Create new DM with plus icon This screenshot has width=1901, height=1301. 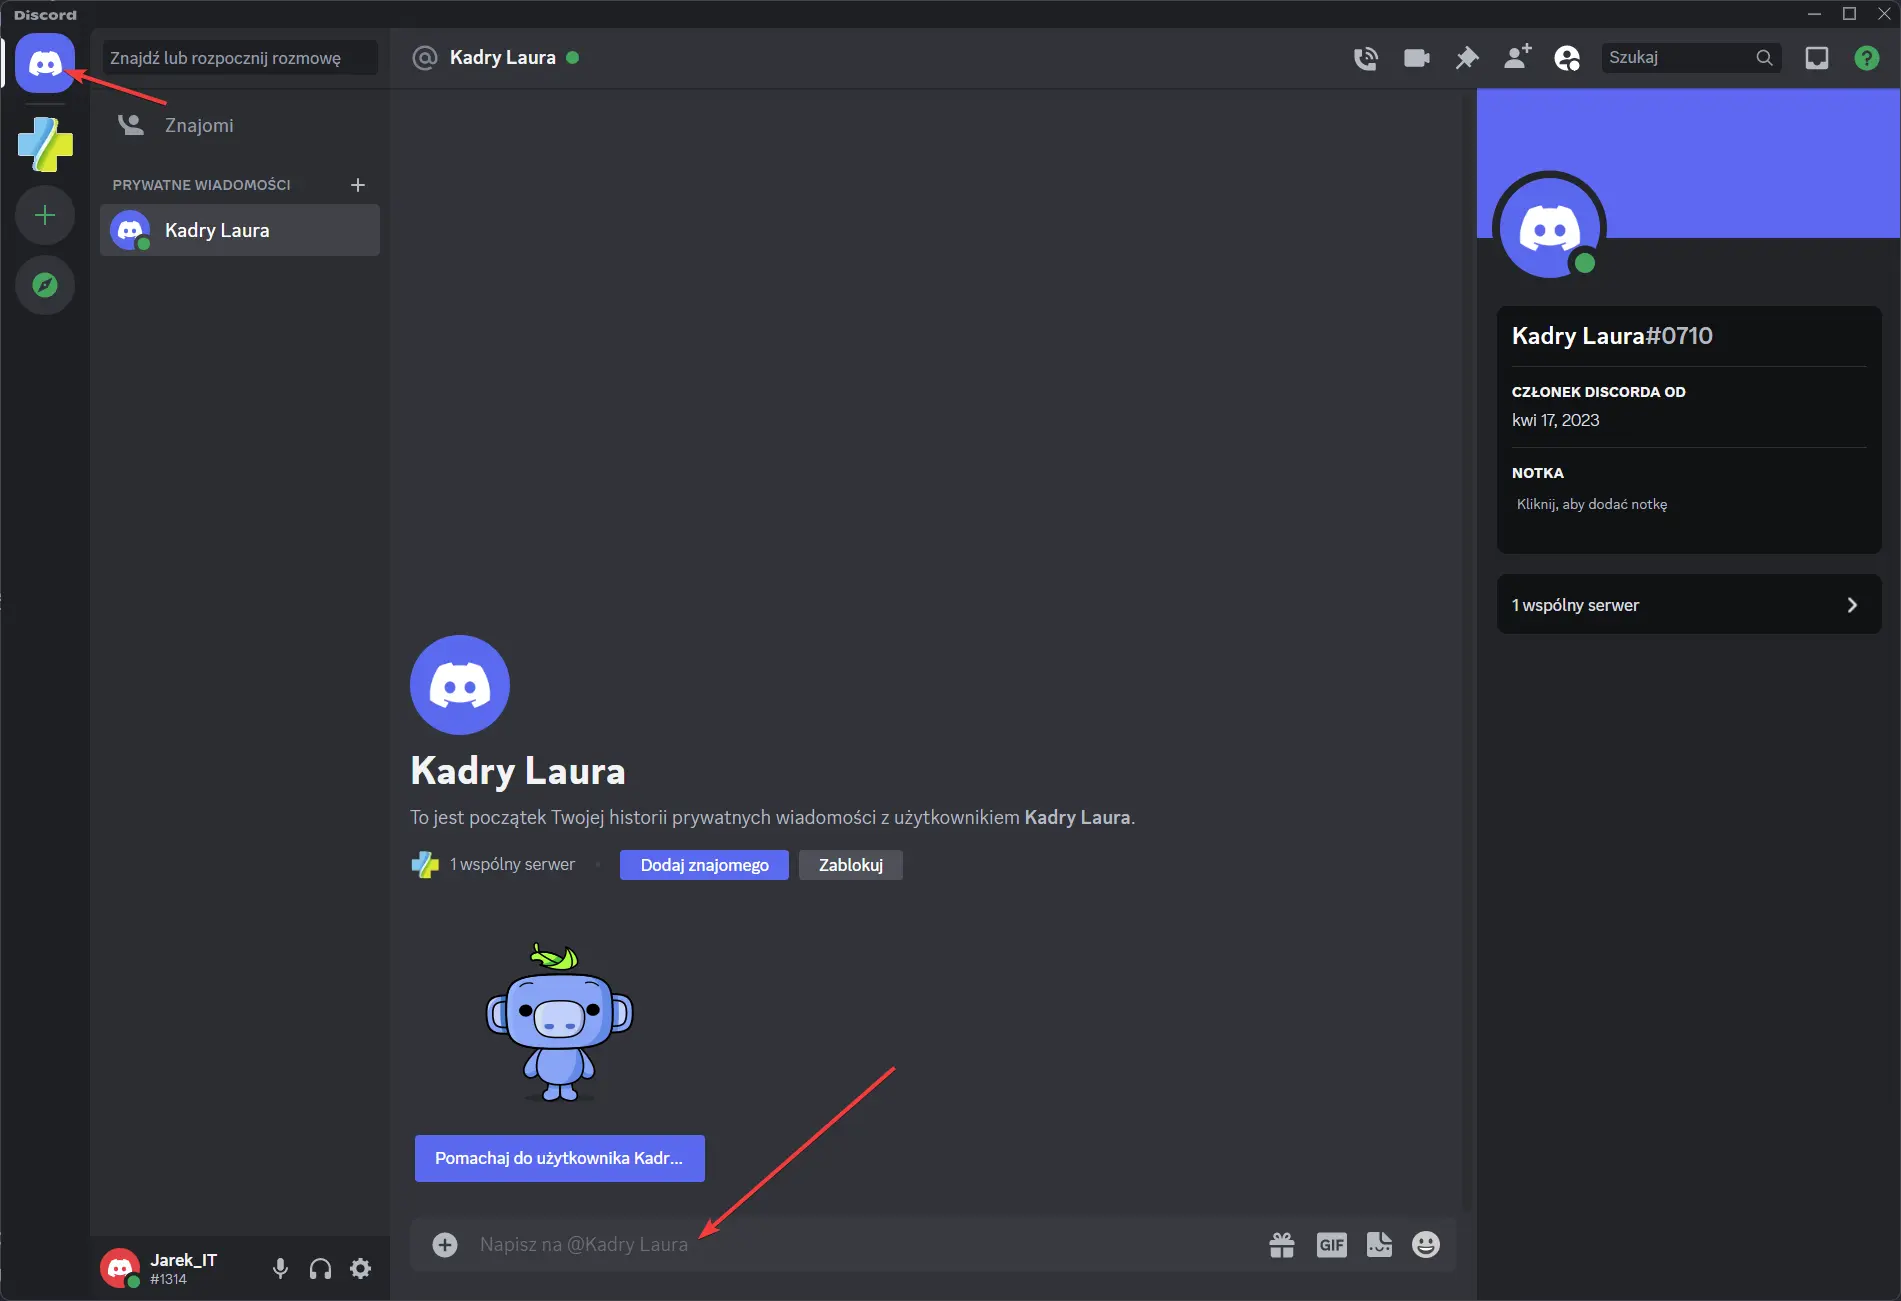click(x=358, y=185)
